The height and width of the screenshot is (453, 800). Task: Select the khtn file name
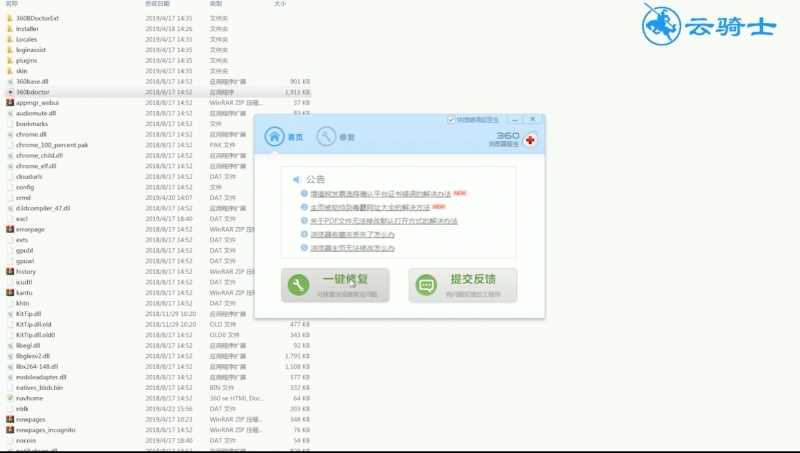tap(22, 303)
